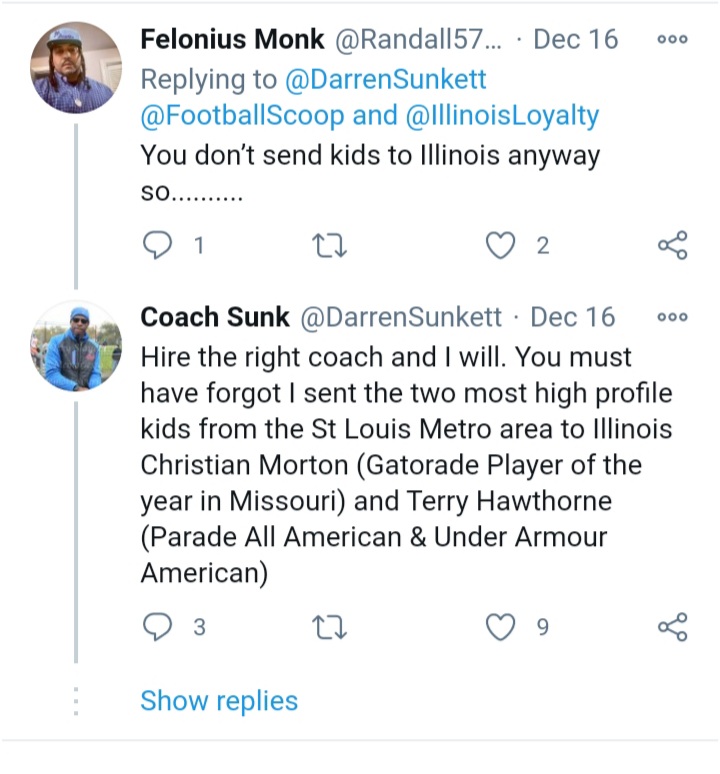Open @FootballScoop mention link

click(242, 116)
